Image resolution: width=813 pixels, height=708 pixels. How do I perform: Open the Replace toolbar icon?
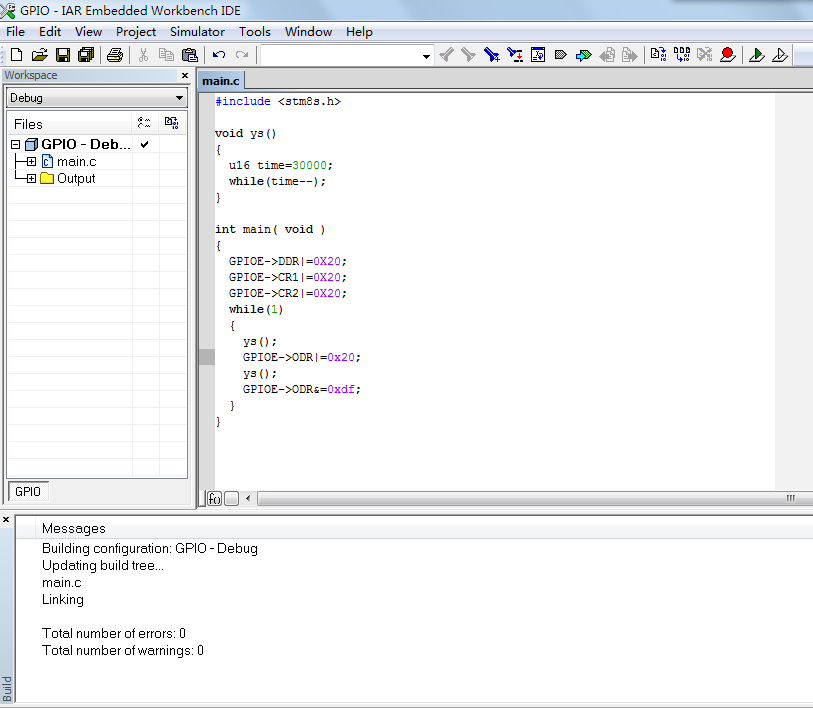pos(515,54)
